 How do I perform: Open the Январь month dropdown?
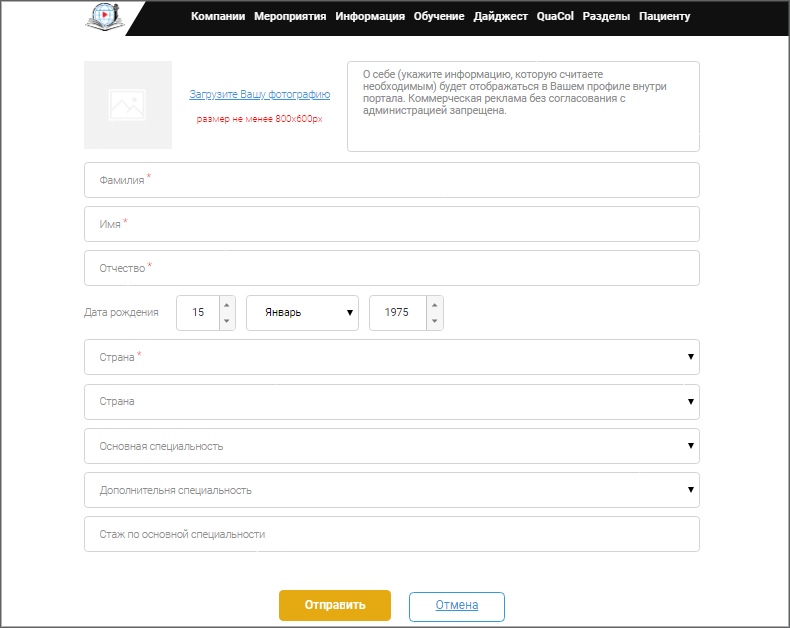(x=302, y=313)
